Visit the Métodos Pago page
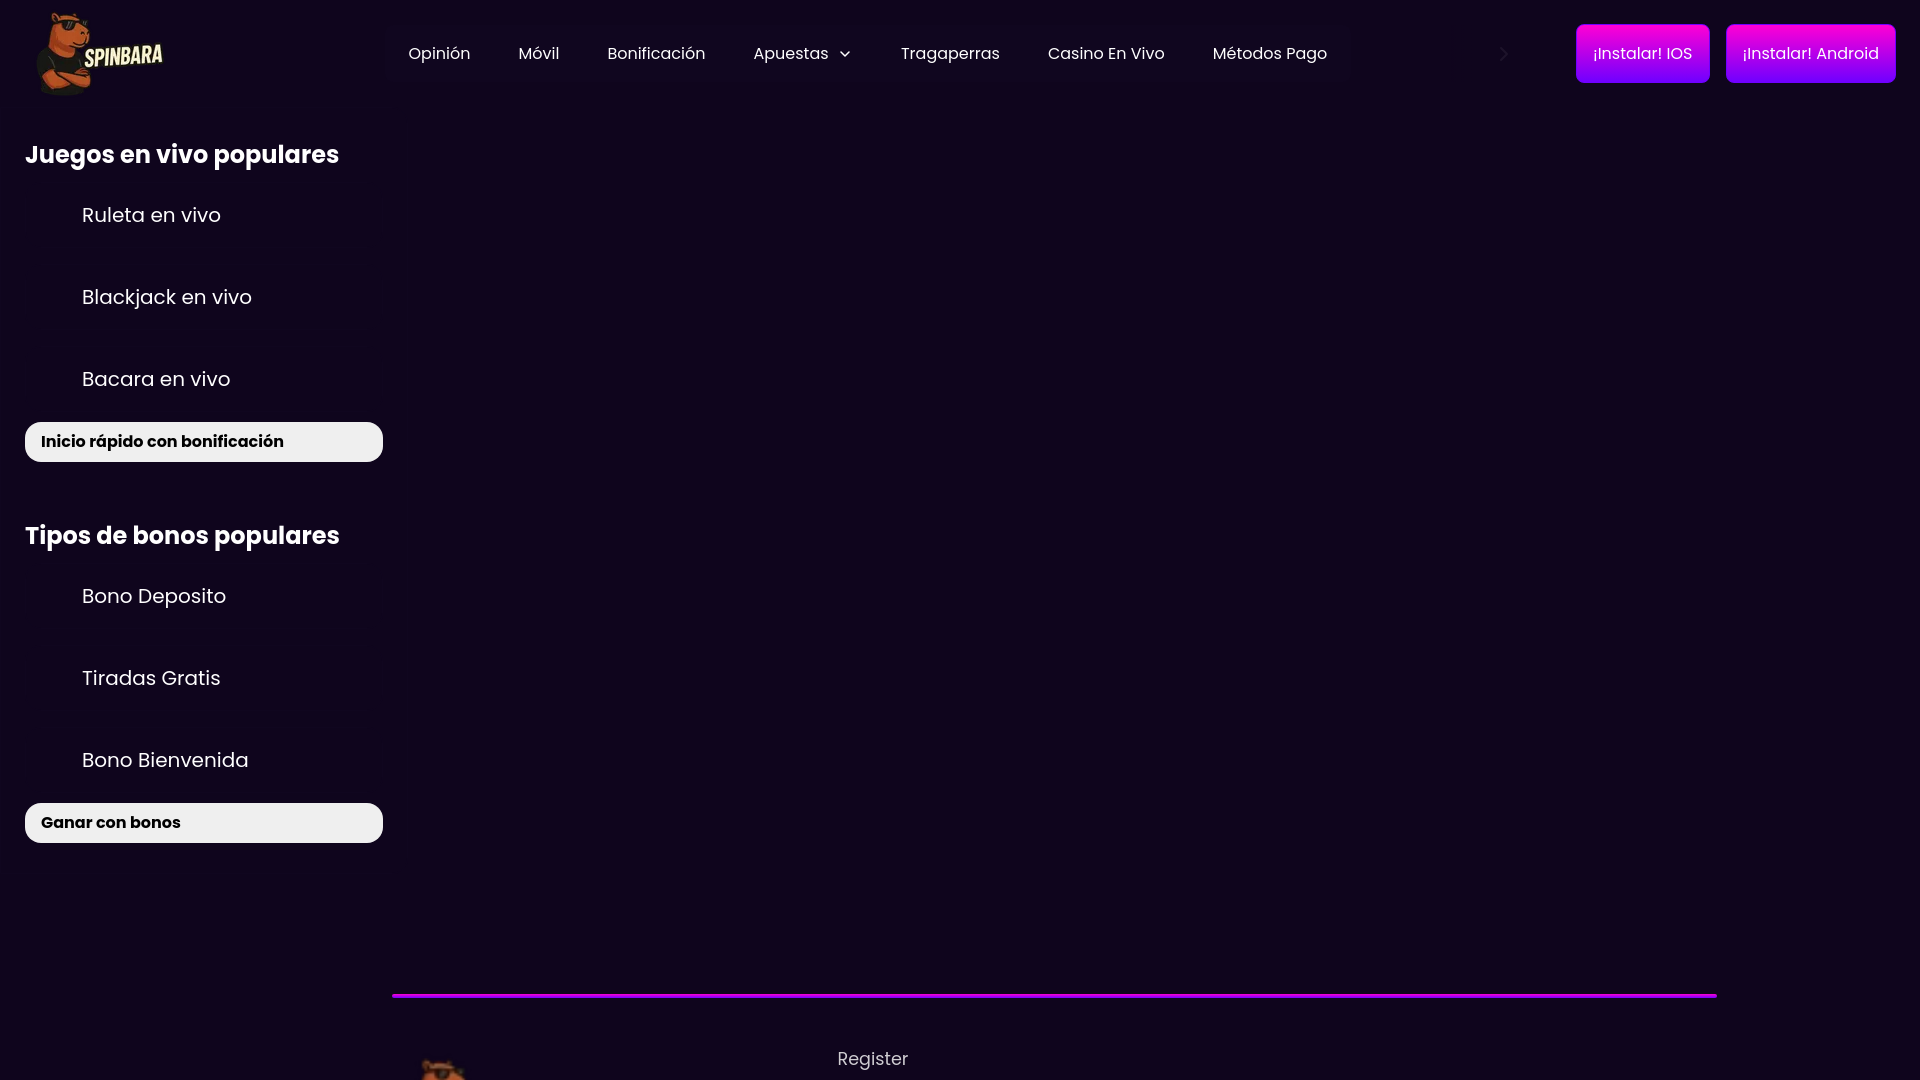 [1269, 54]
